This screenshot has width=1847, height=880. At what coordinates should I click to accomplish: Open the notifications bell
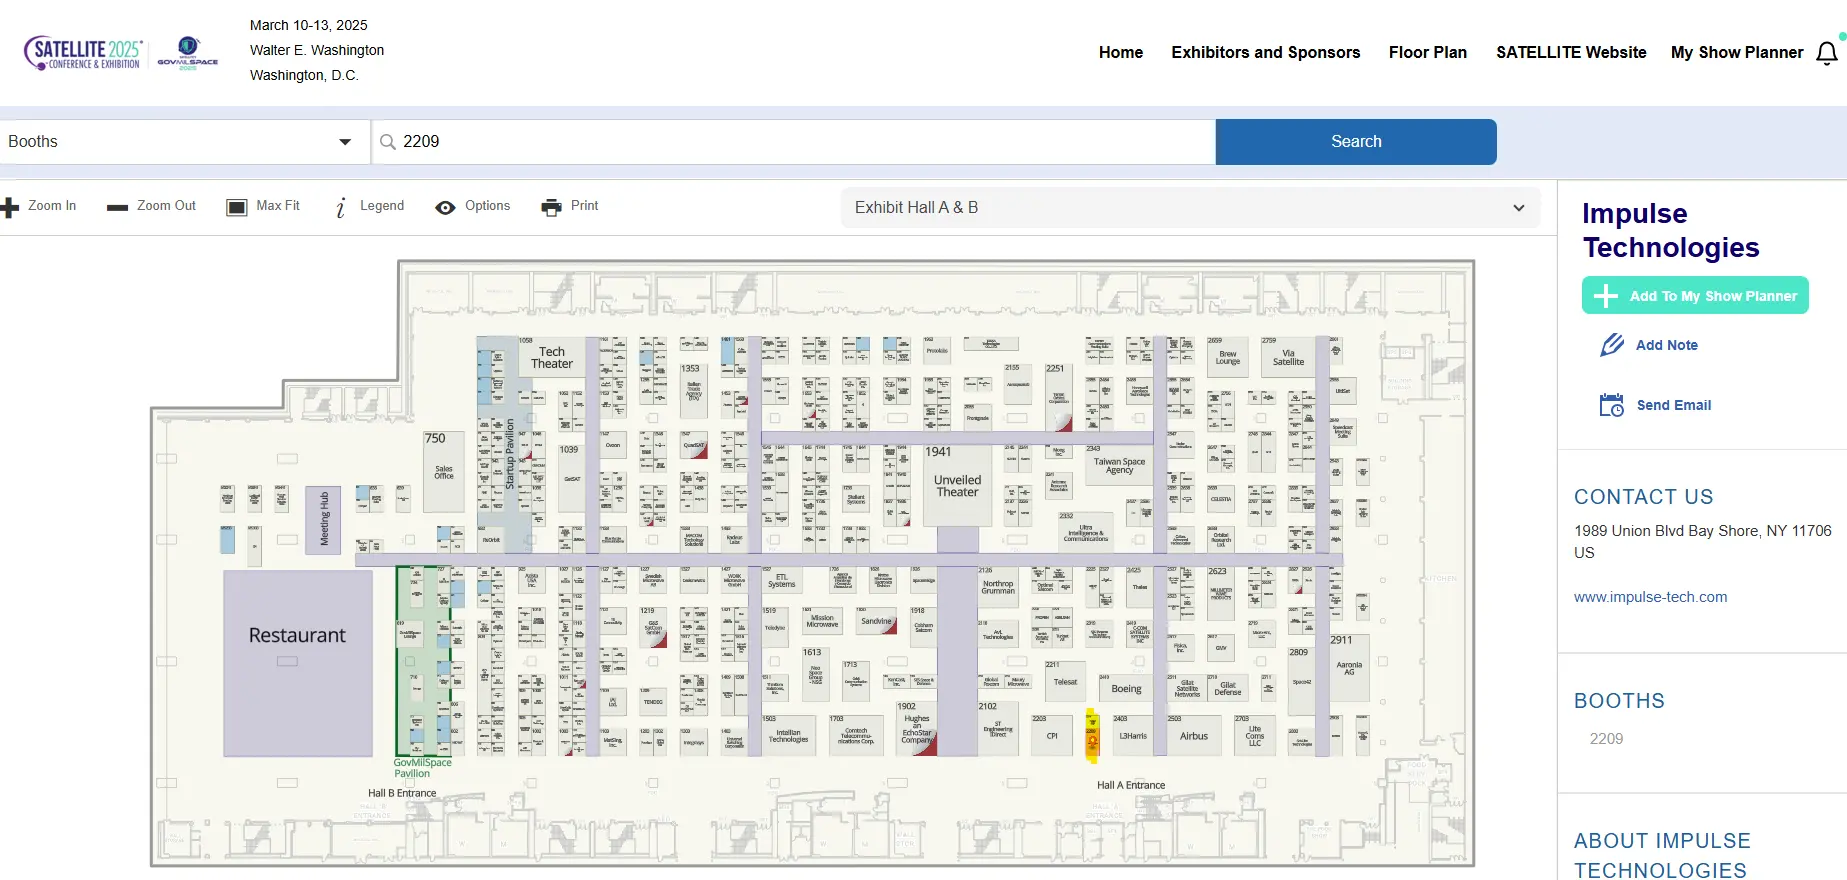pyautogui.click(x=1826, y=53)
